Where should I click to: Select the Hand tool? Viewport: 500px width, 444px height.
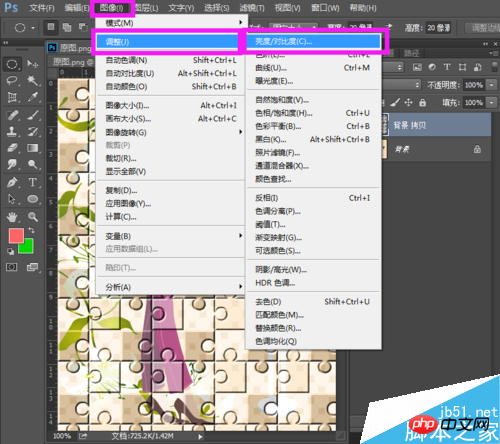pyautogui.click(x=12, y=217)
